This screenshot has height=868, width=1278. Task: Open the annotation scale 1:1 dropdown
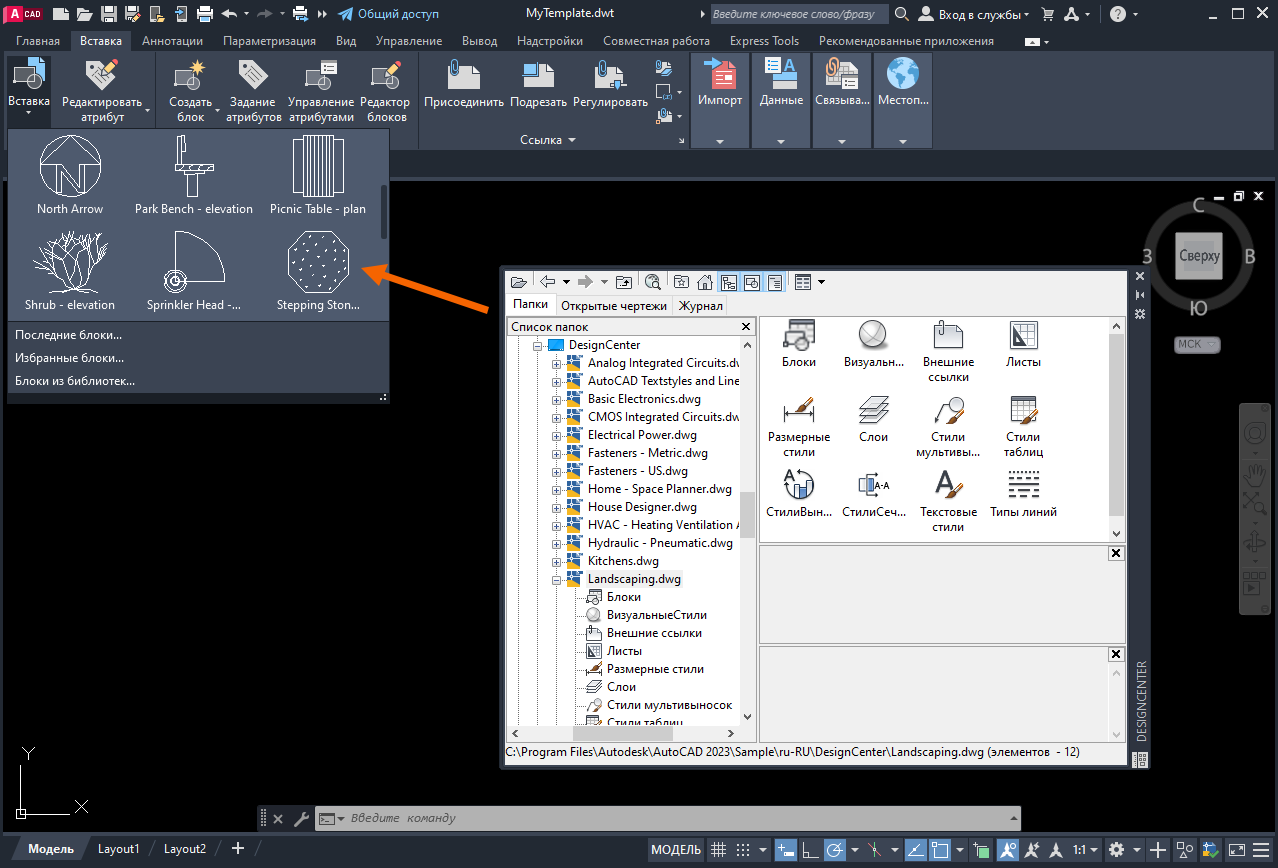(1084, 850)
